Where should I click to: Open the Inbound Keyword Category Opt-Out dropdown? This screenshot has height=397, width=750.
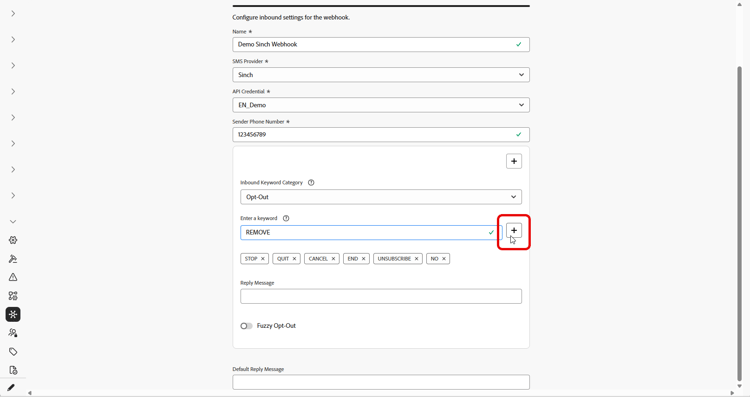click(x=381, y=197)
